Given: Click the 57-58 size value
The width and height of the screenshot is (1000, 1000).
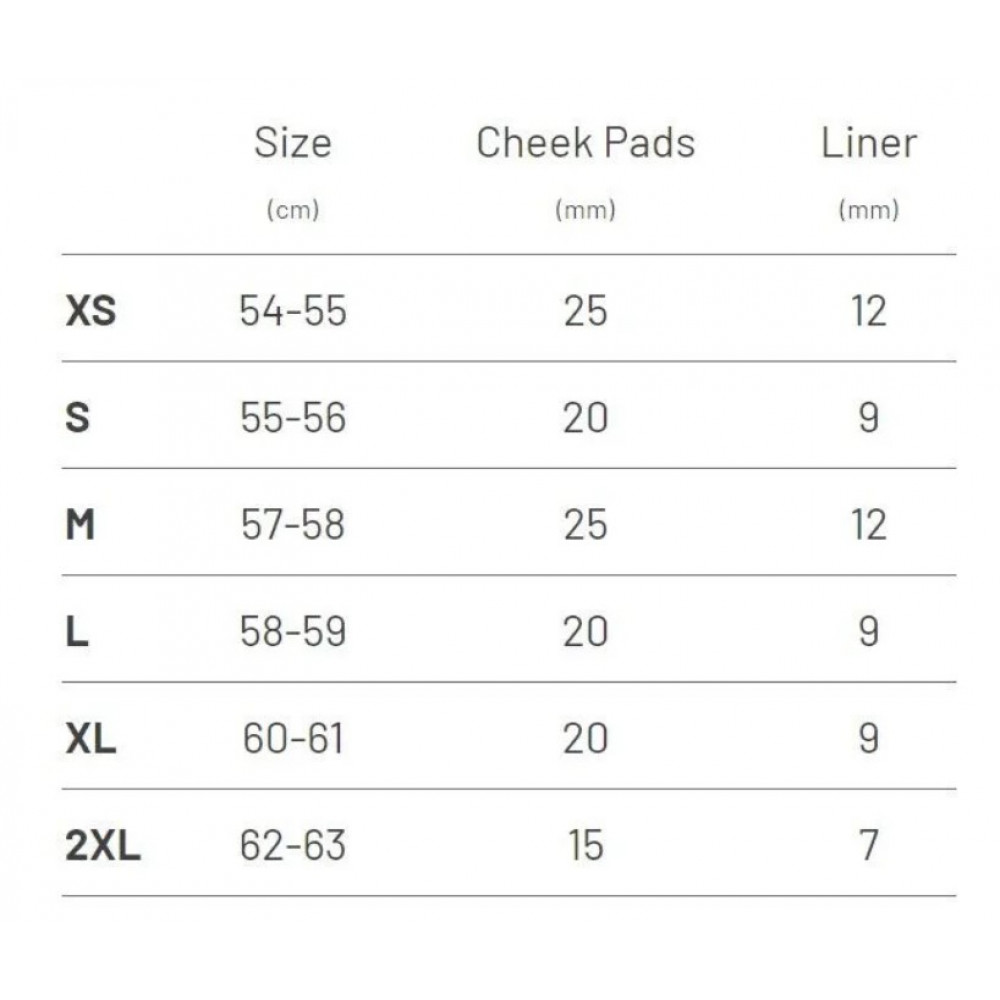Looking at the screenshot, I should pos(293,525).
